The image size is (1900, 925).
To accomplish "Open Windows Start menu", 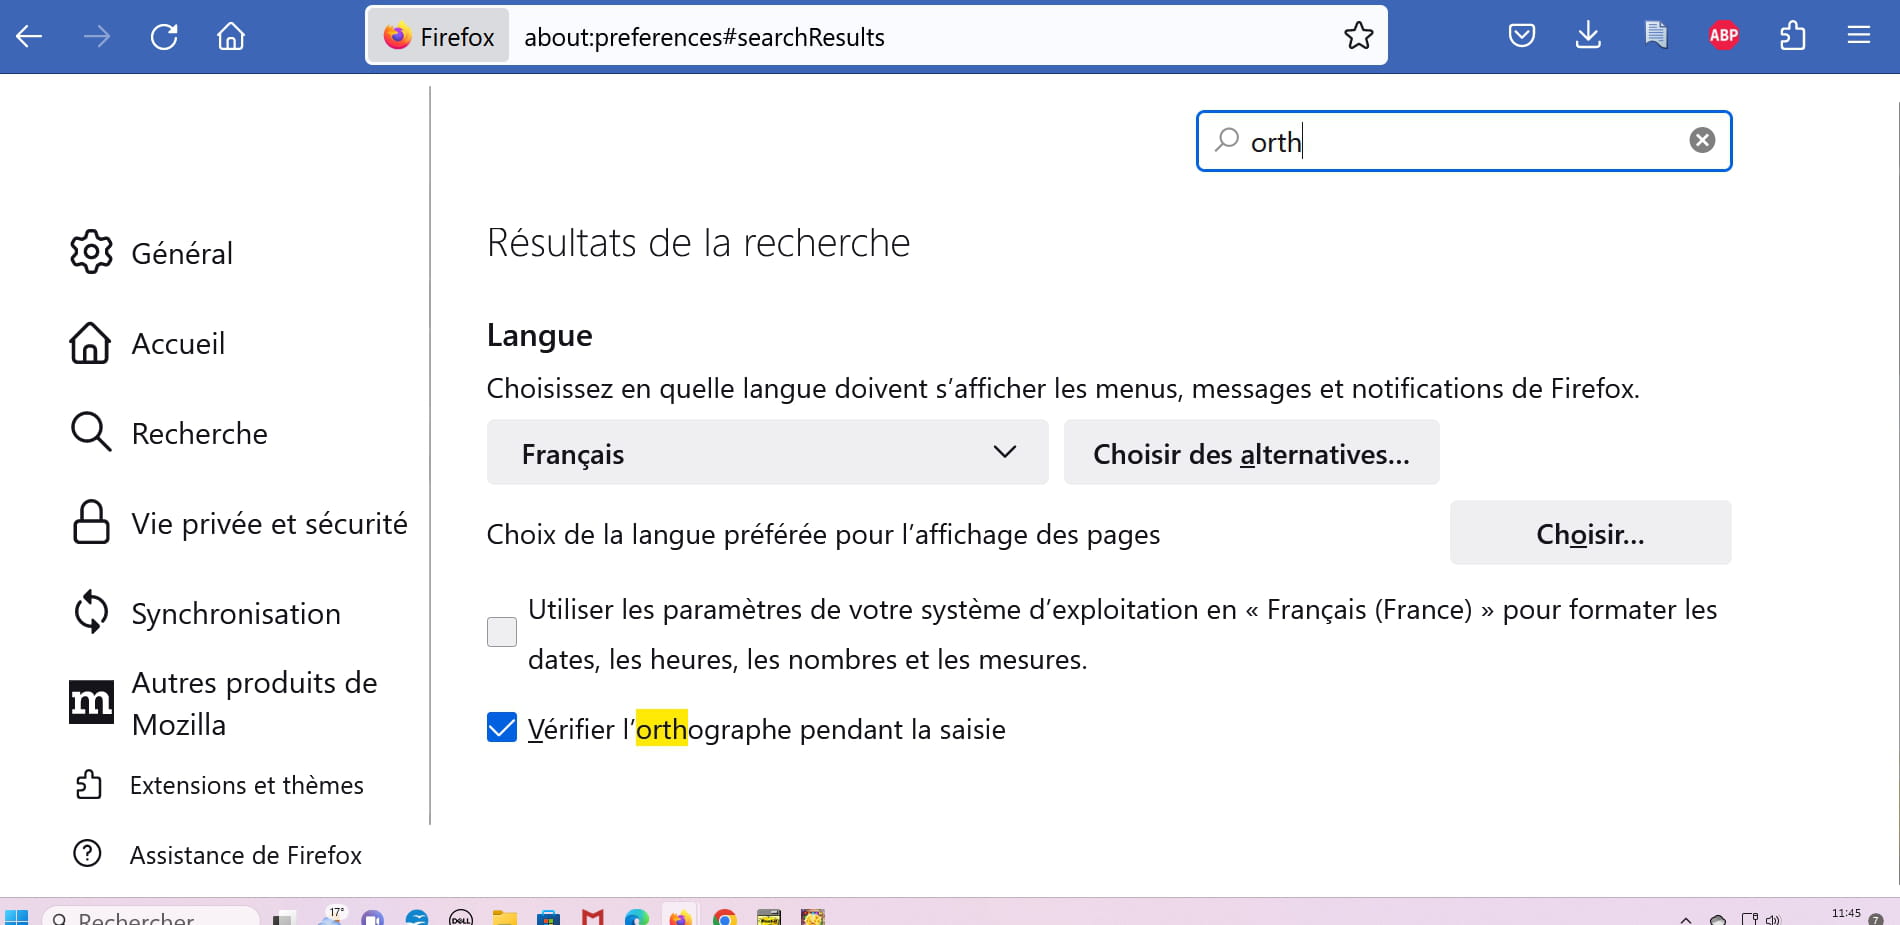I will pos(17,917).
